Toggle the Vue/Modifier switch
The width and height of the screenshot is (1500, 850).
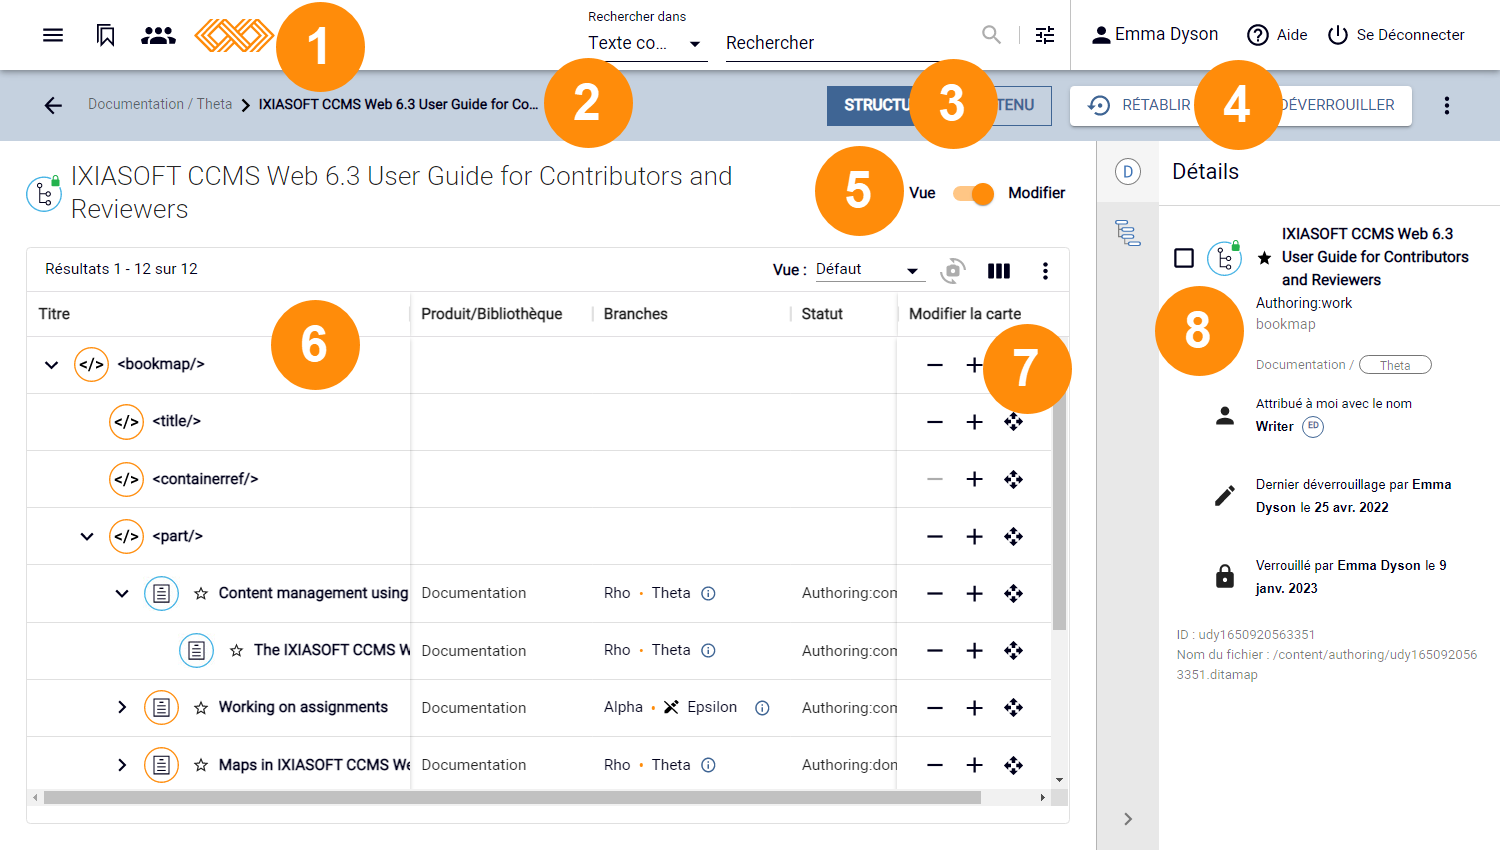pos(973,193)
